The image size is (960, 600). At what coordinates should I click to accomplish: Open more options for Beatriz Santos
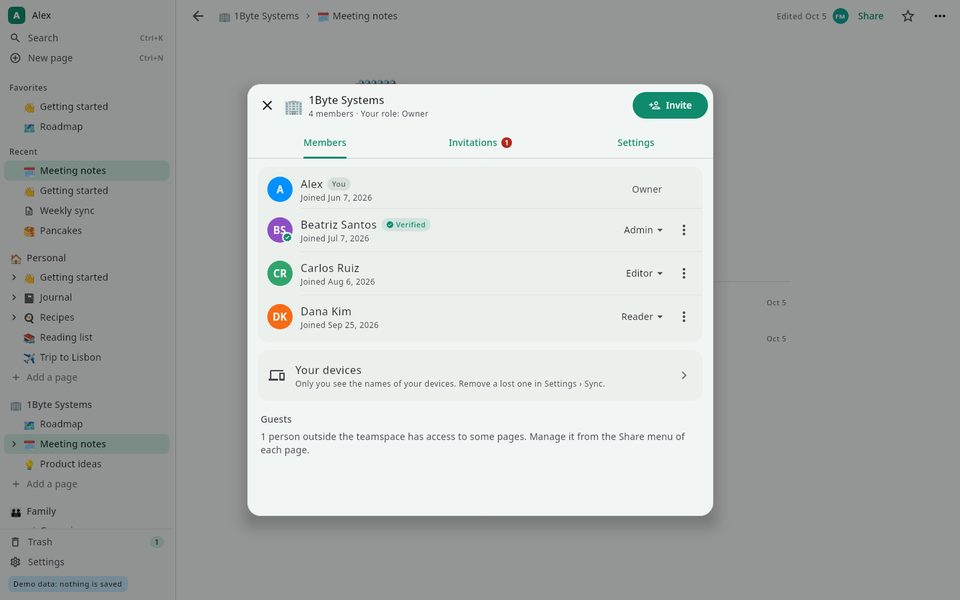coord(684,230)
